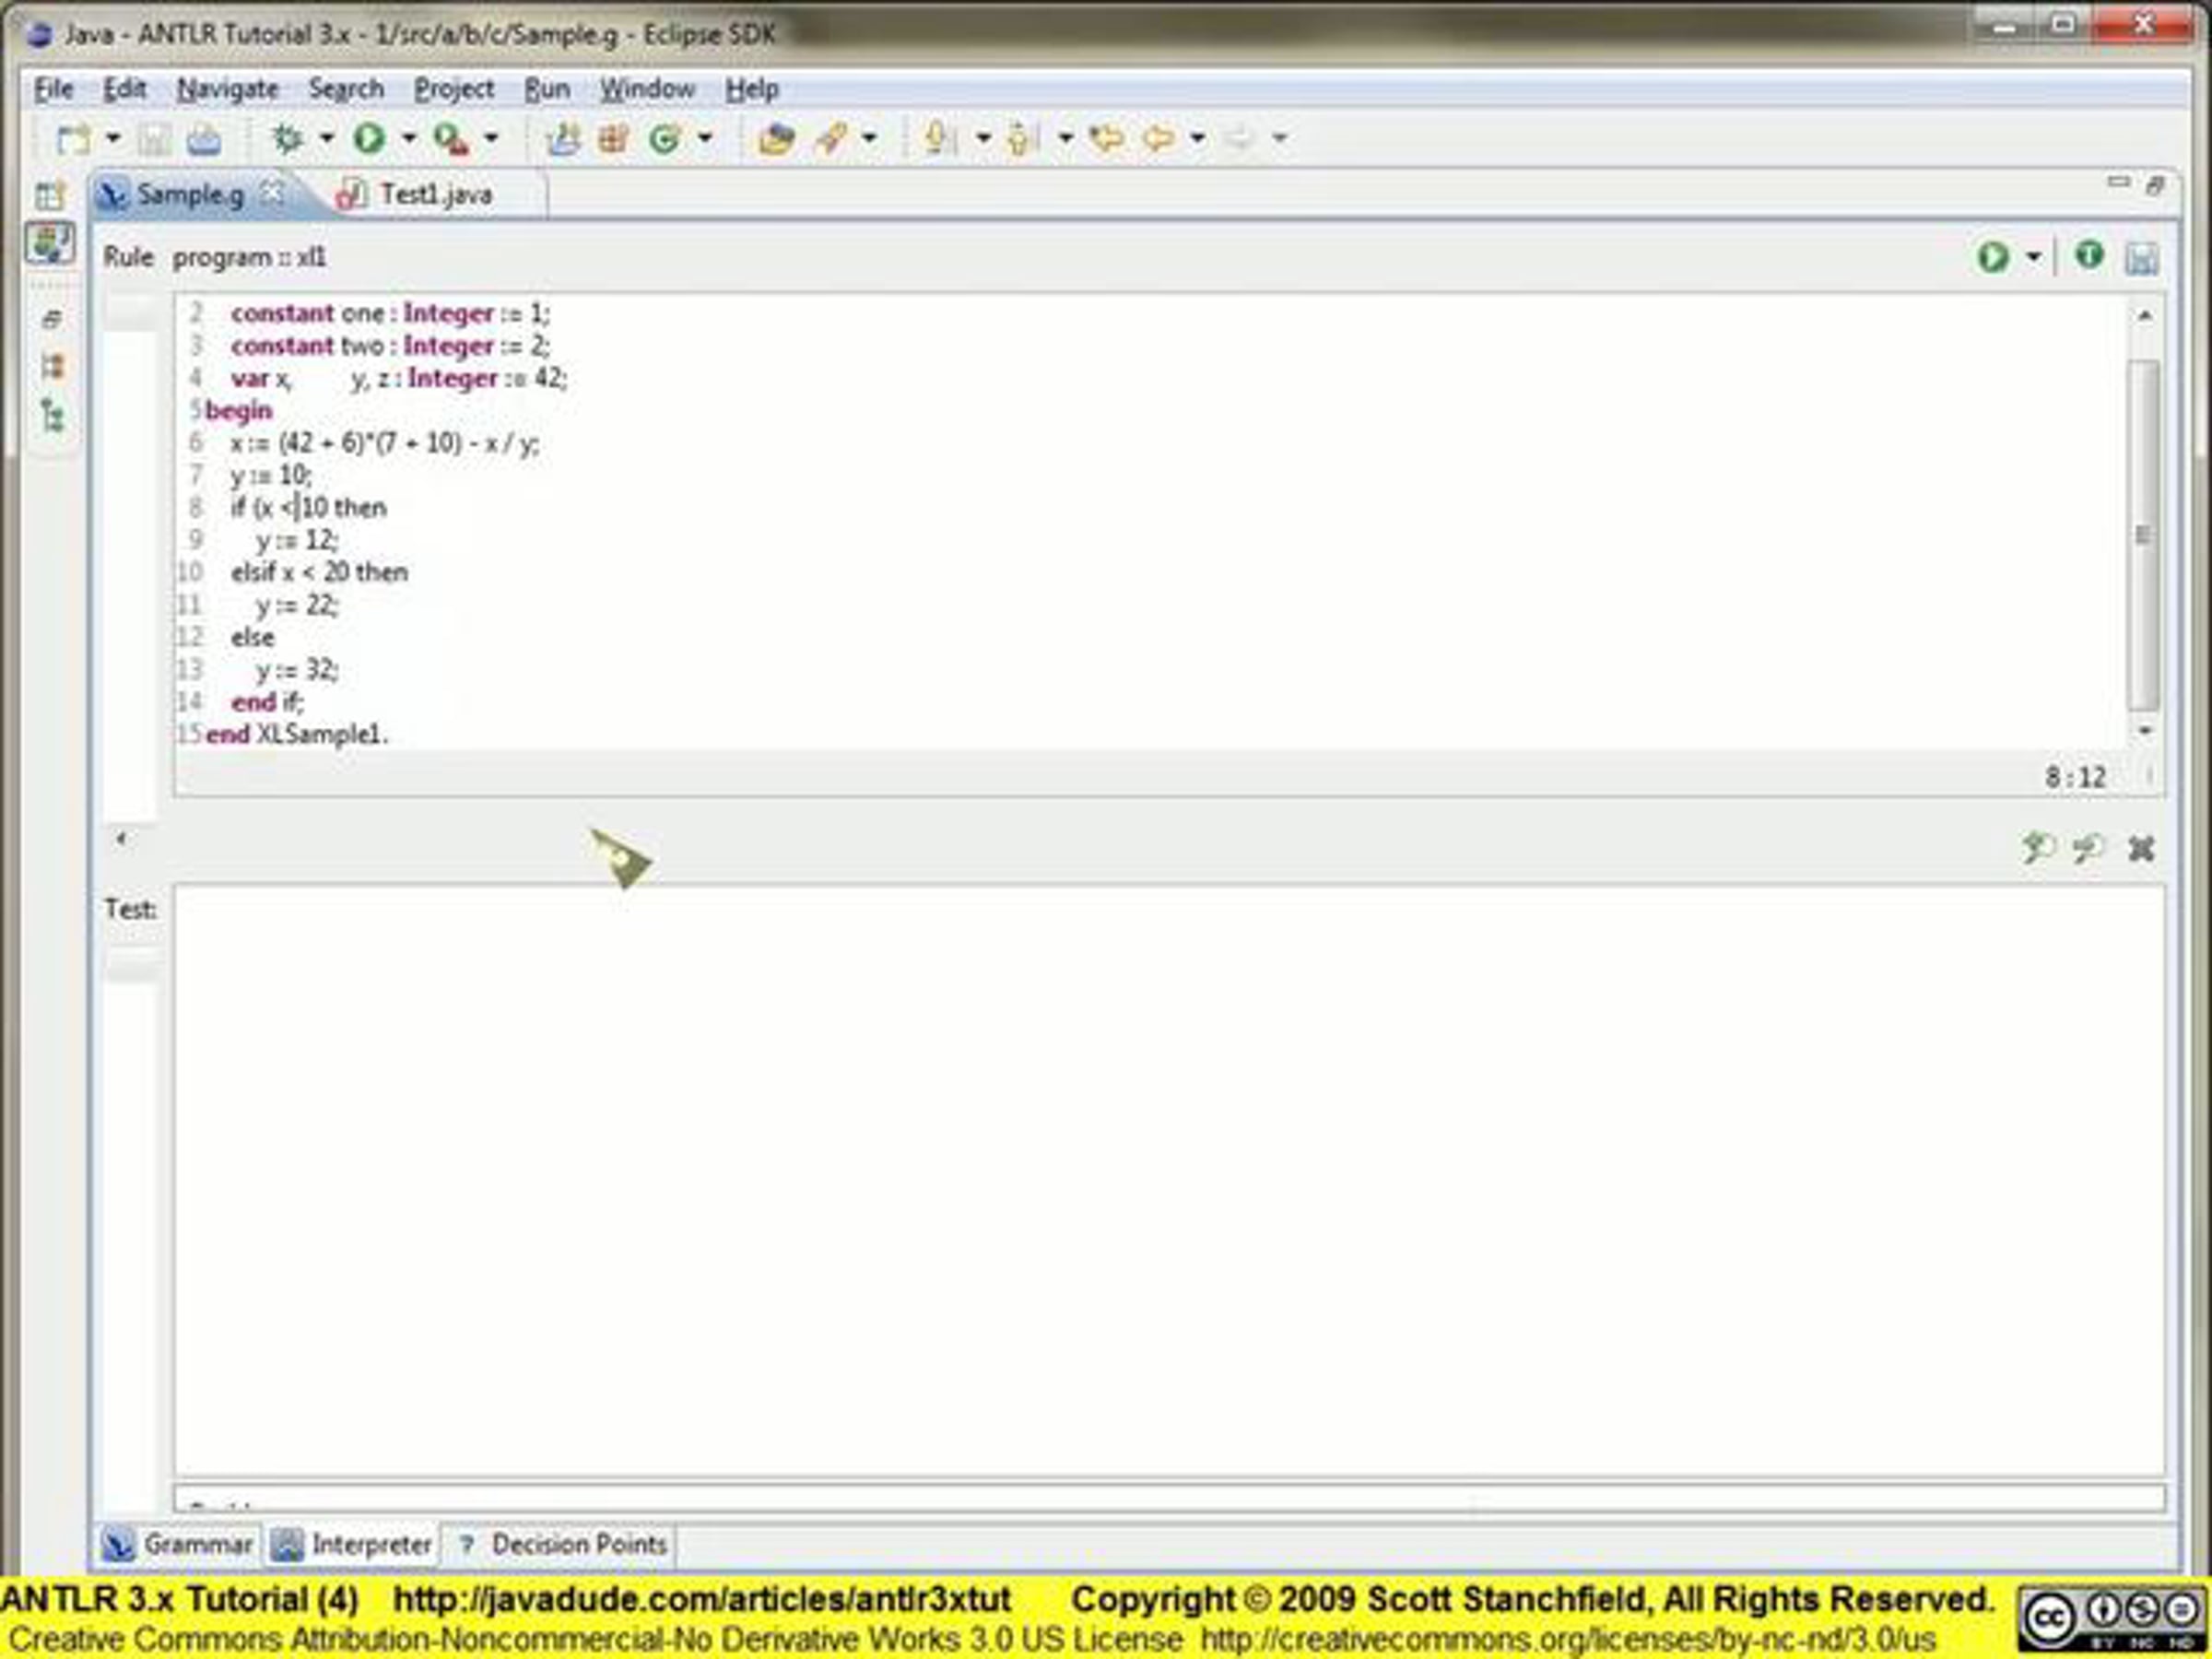Go to Next Annotation icon
Image resolution: width=2212 pixels, height=1659 pixels.
(x=940, y=138)
